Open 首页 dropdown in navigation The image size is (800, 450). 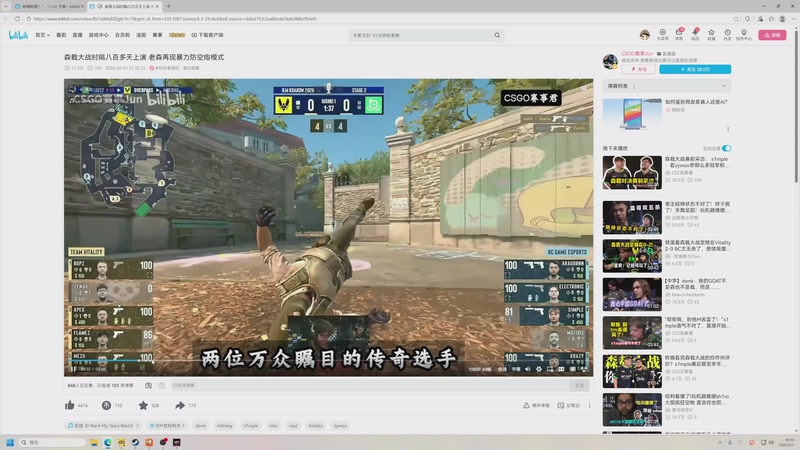tap(42, 35)
